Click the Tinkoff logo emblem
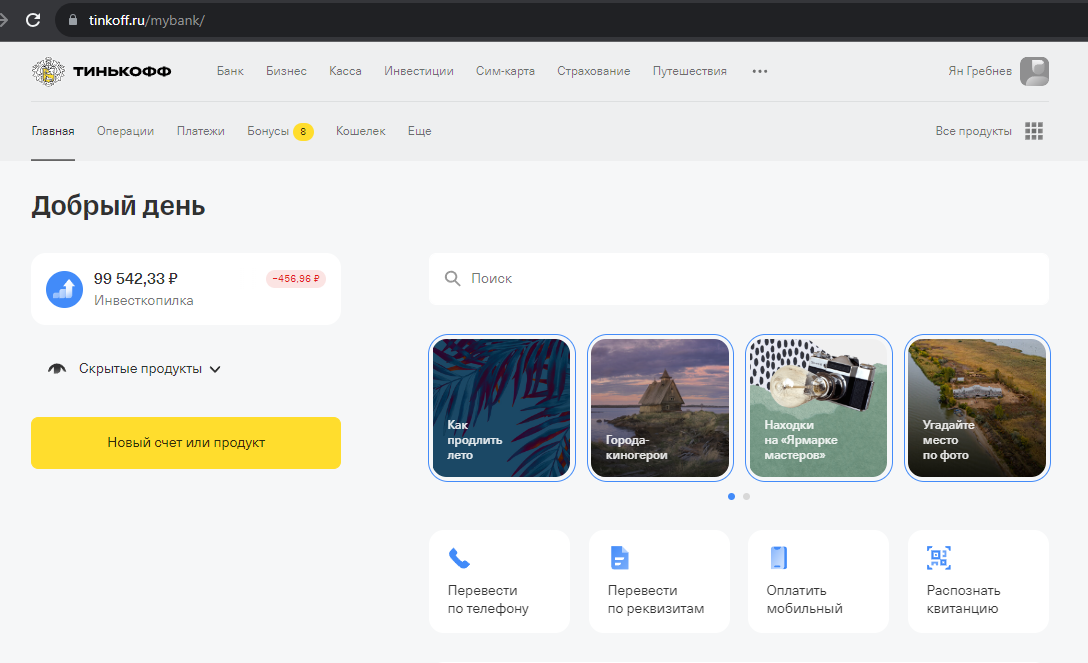This screenshot has height=663, width=1088. 48,71
